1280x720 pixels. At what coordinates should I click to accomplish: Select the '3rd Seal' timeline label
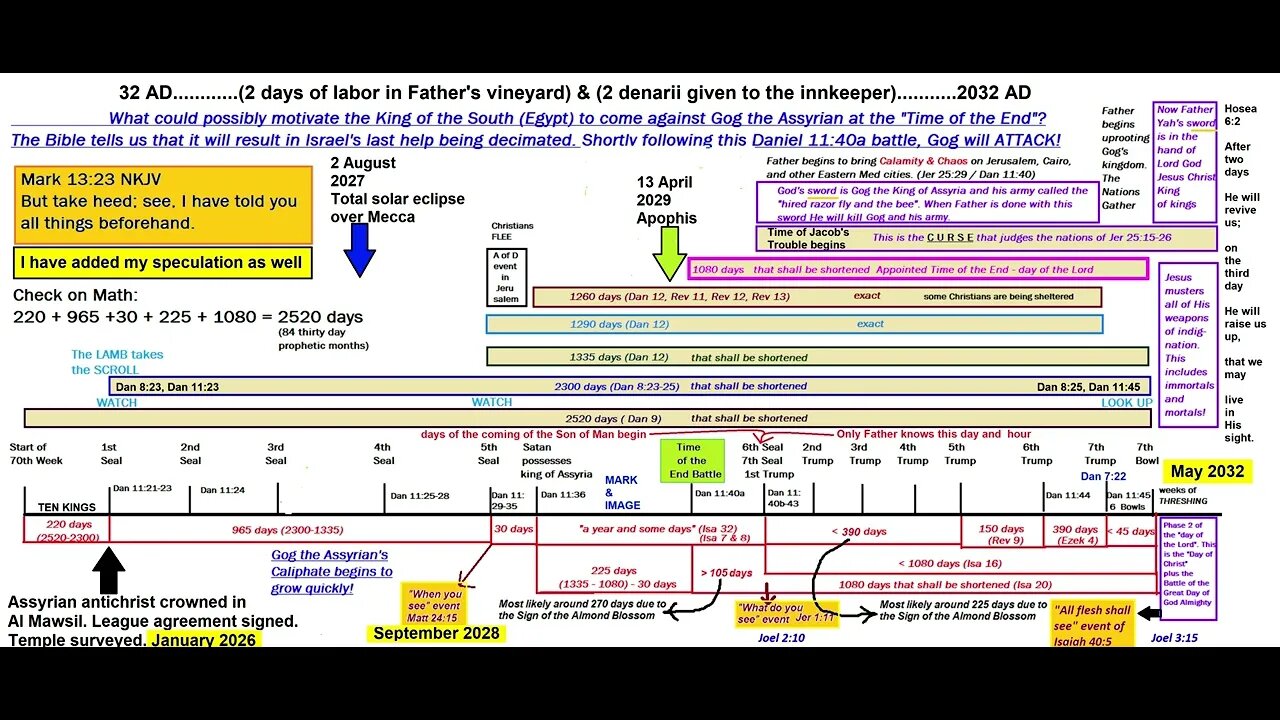pos(275,454)
